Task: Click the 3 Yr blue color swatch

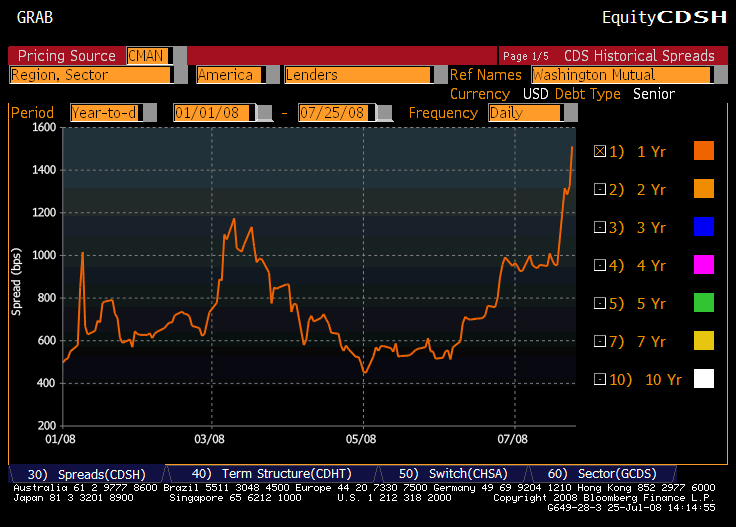Action: click(704, 227)
